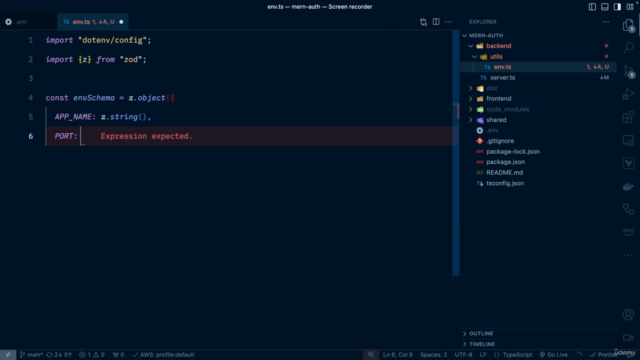Viewport: 640px width, 360px height.
Task: Open the .gitignore file
Action: coord(538,141)
